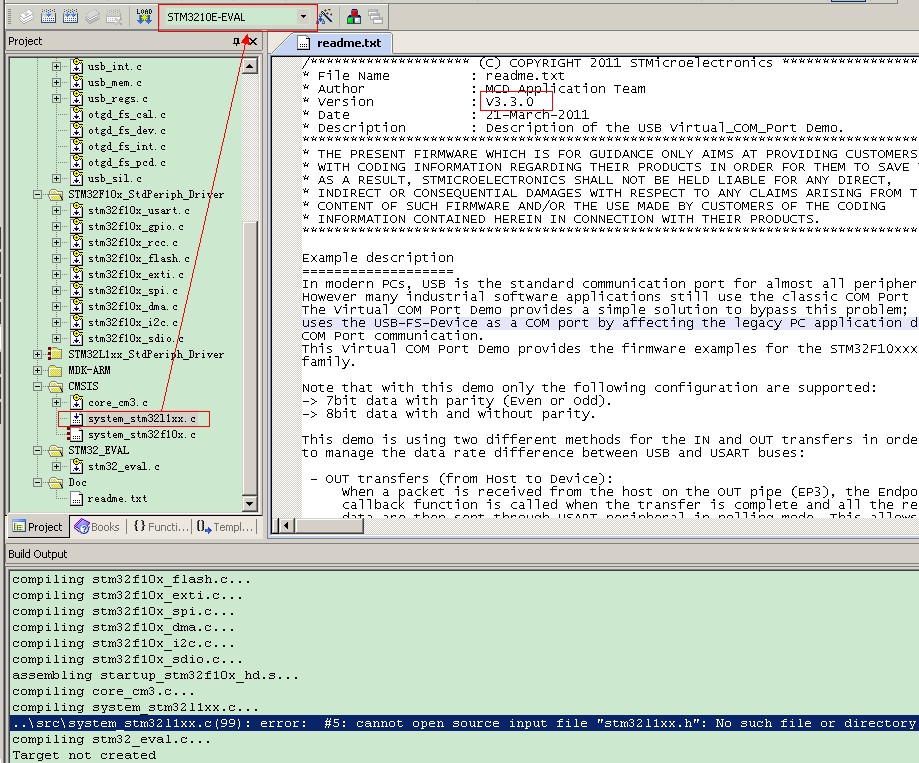Click the Translate current file toolbar icon
Image resolution: width=919 pixels, height=763 pixels.
26,17
